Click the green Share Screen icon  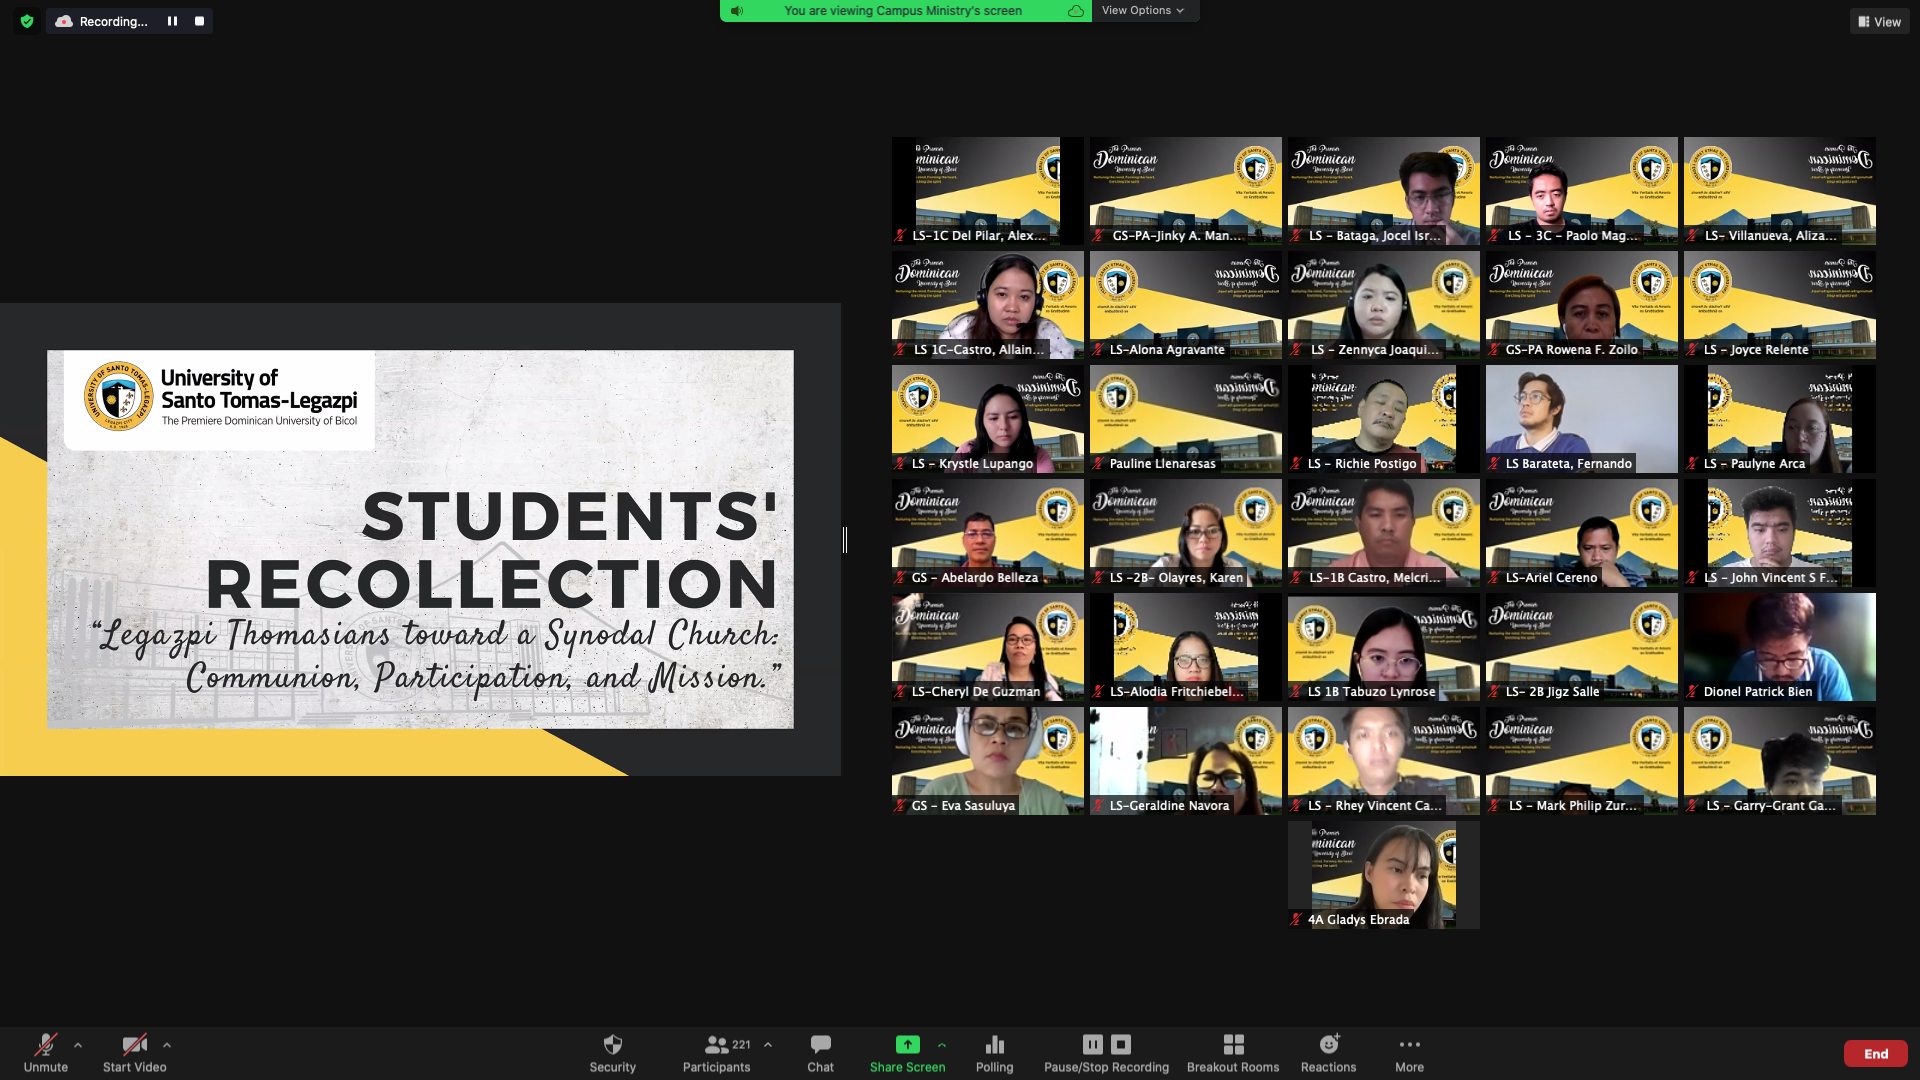pyautogui.click(x=907, y=1045)
